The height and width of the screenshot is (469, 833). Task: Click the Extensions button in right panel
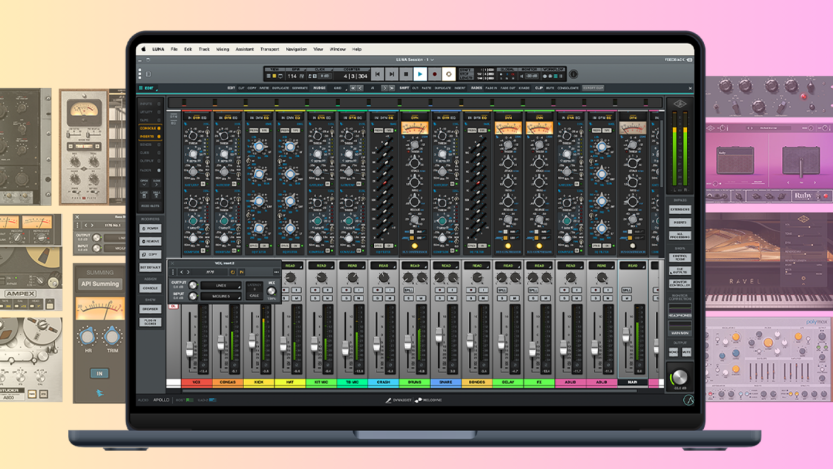pos(680,209)
